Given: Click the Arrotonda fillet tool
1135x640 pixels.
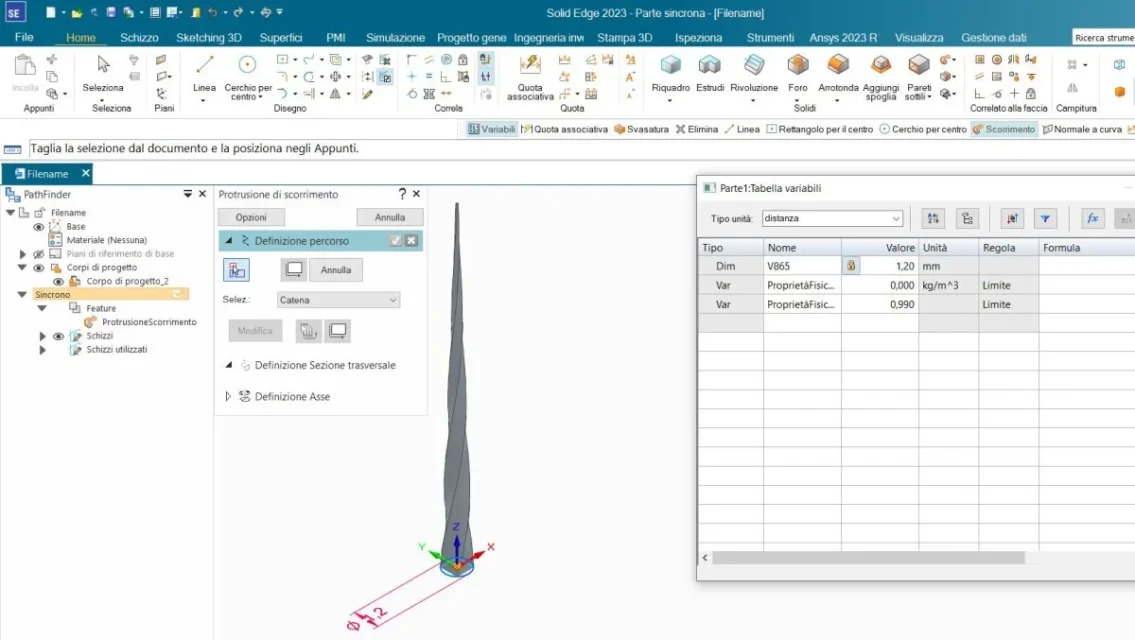Looking at the screenshot, I should (838, 71).
